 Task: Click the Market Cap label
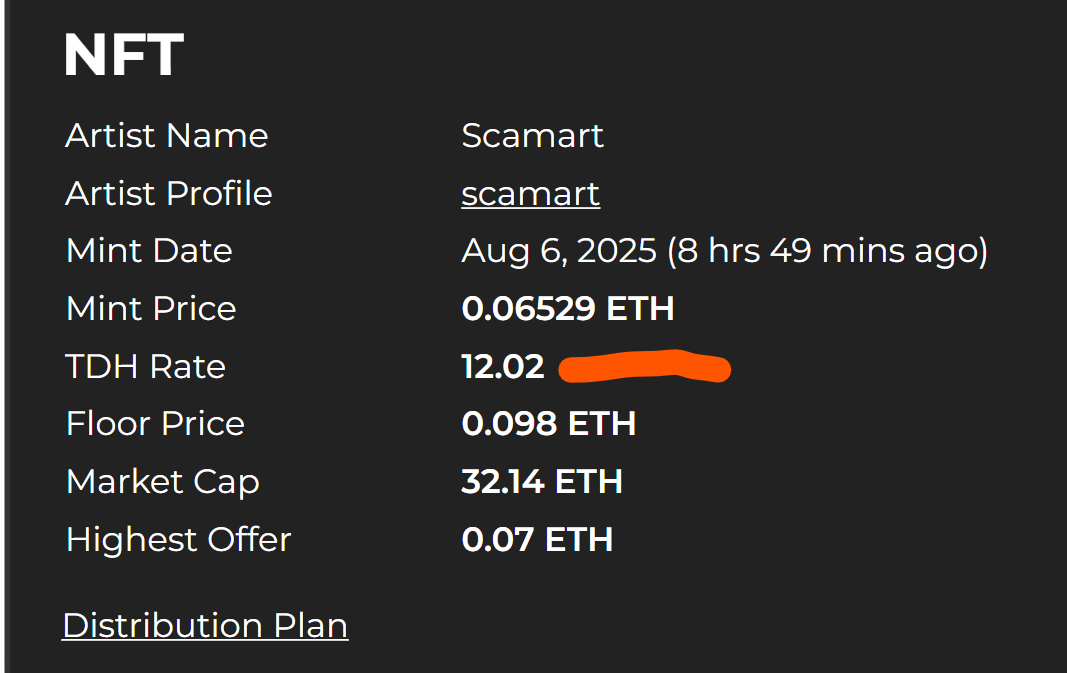point(163,482)
